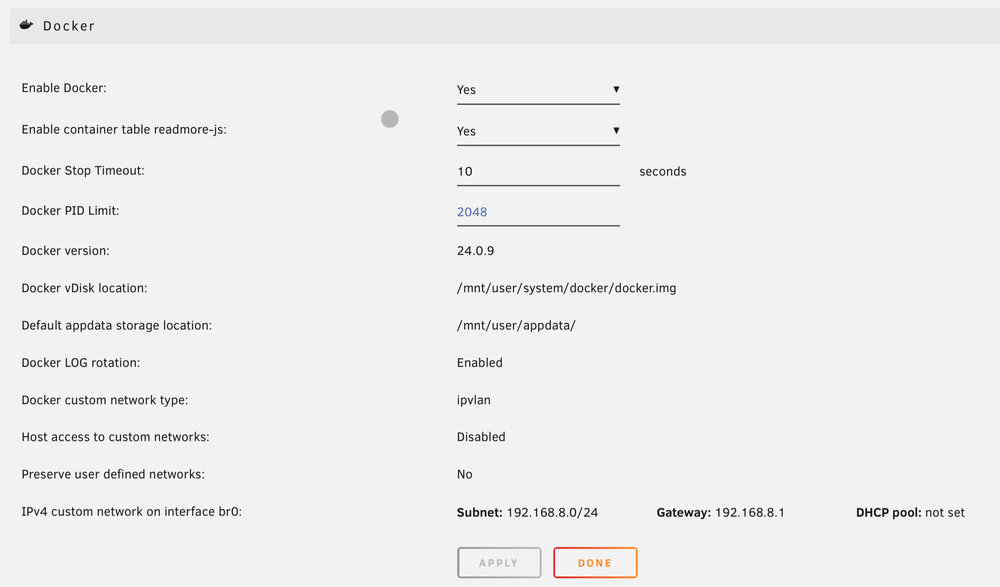The width and height of the screenshot is (1000, 587).
Task: Click the host access value 'Disabled'
Action: (481, 437)
